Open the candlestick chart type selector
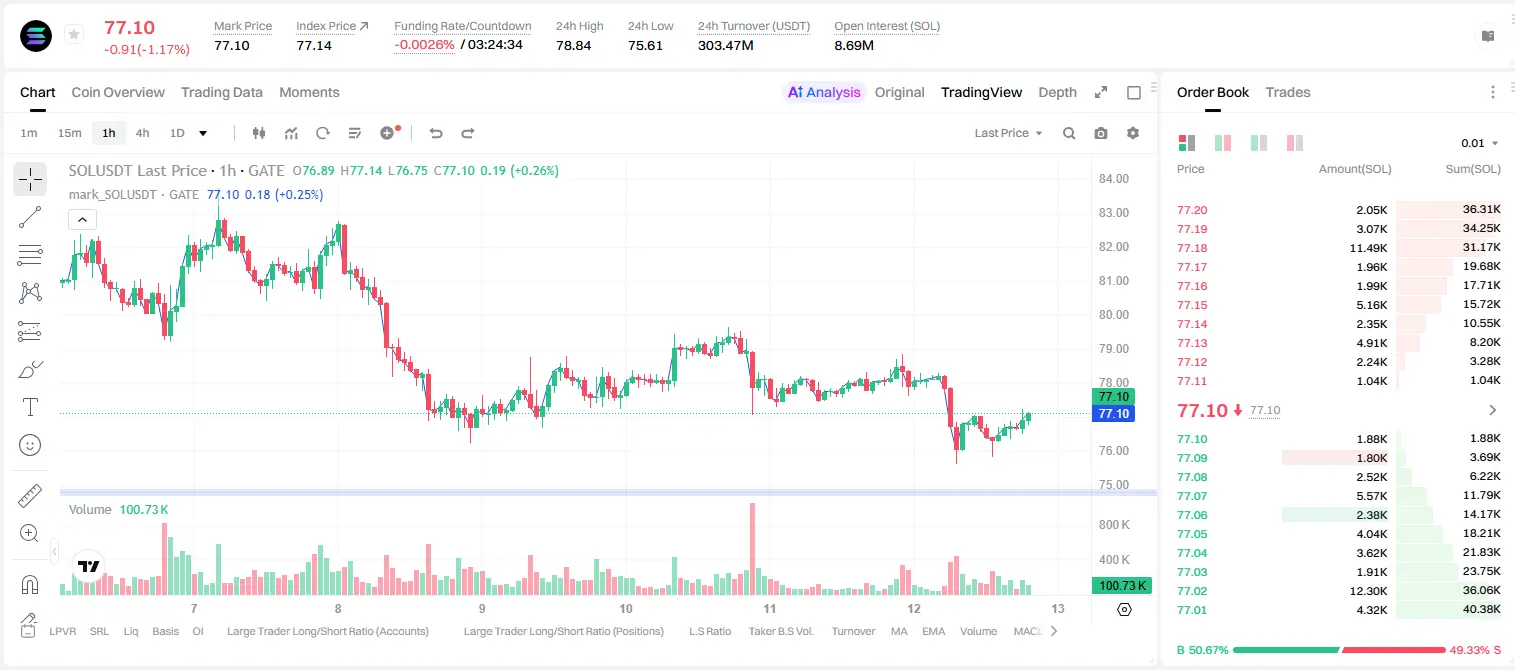The height and width of the screenshot is (670, 1515). click(259, 133)
